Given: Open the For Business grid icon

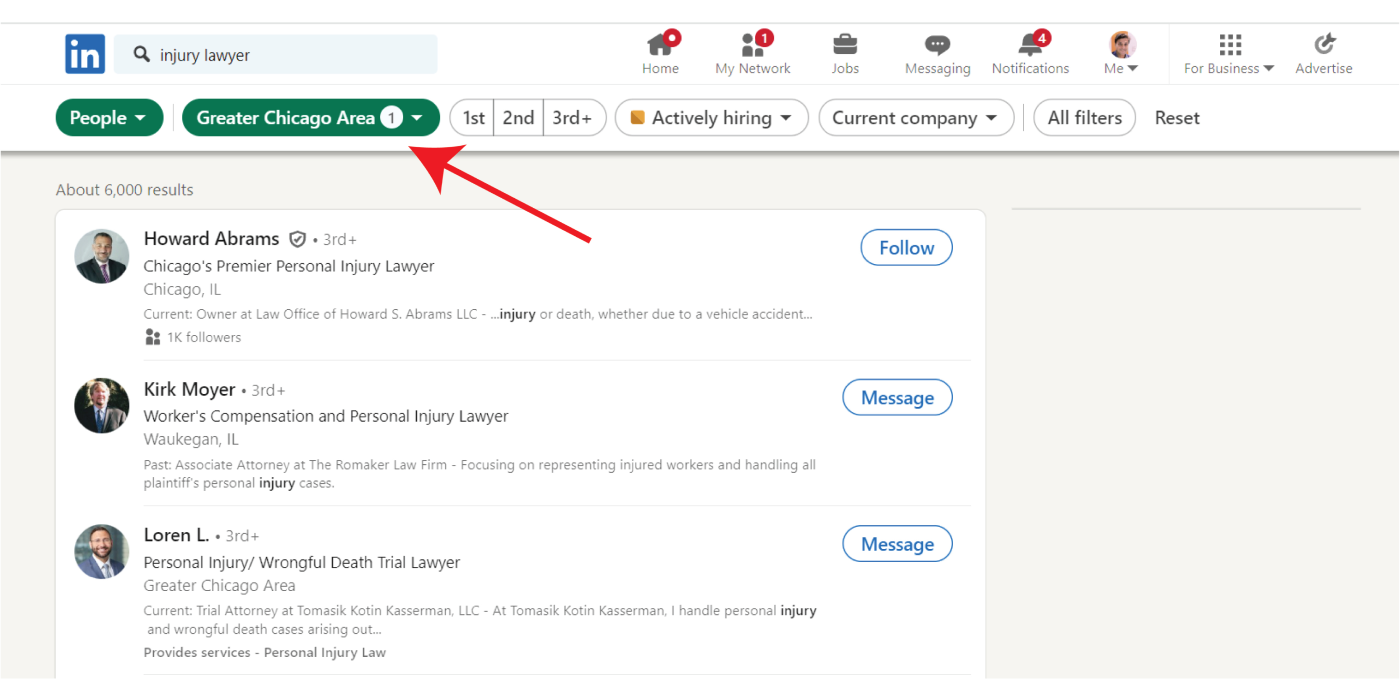Looking at the screenshot, I should [x=1230, y=44].
